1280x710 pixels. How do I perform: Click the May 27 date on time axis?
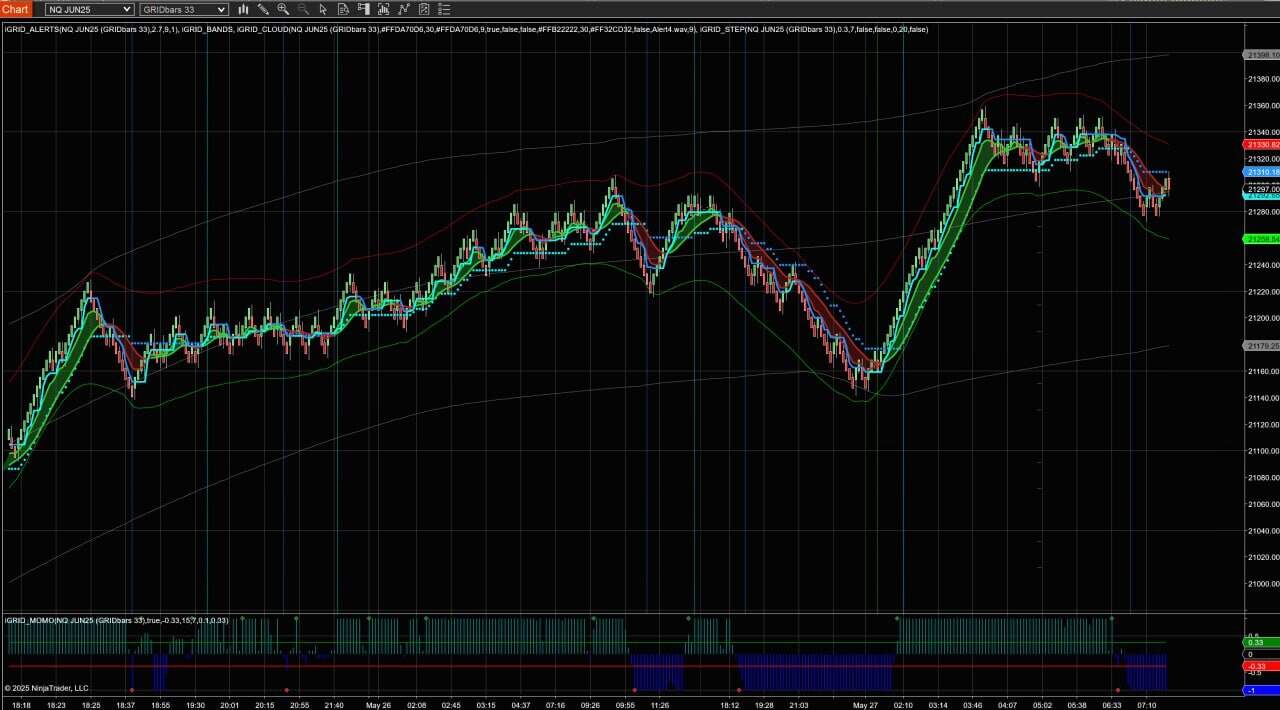click(864, 704)
